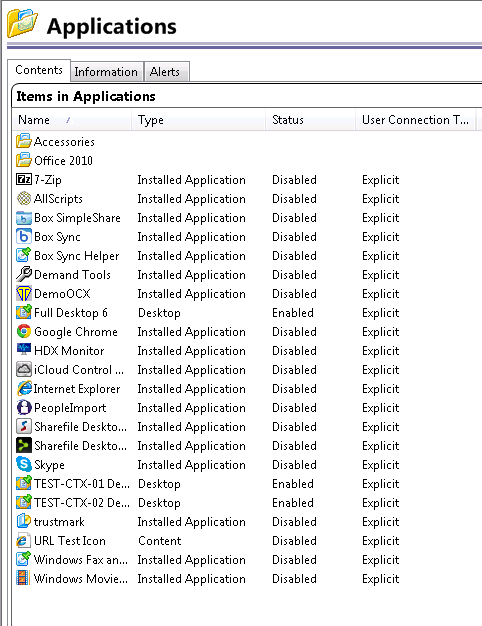Select the AllScripts application icon
The image size is (482, 626).
tap(24, 198)
